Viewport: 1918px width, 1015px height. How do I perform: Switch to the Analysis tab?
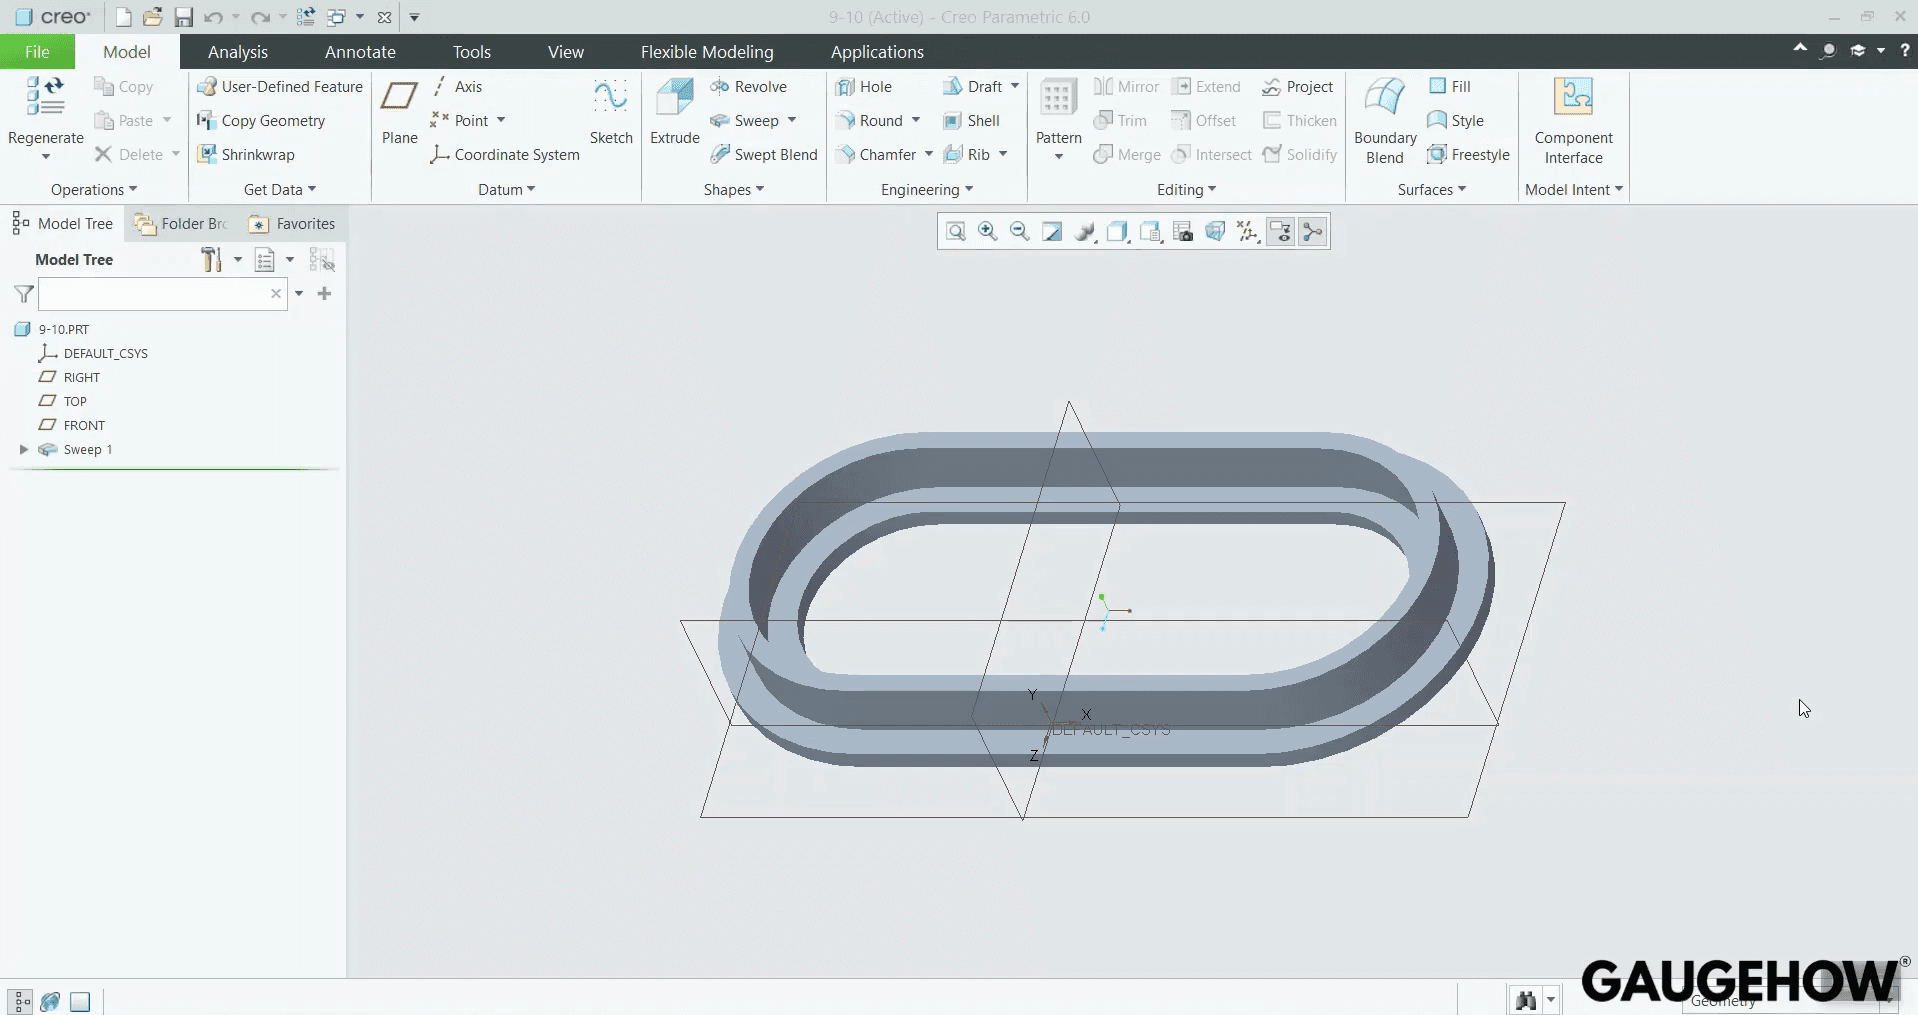(x=238, y=51)
